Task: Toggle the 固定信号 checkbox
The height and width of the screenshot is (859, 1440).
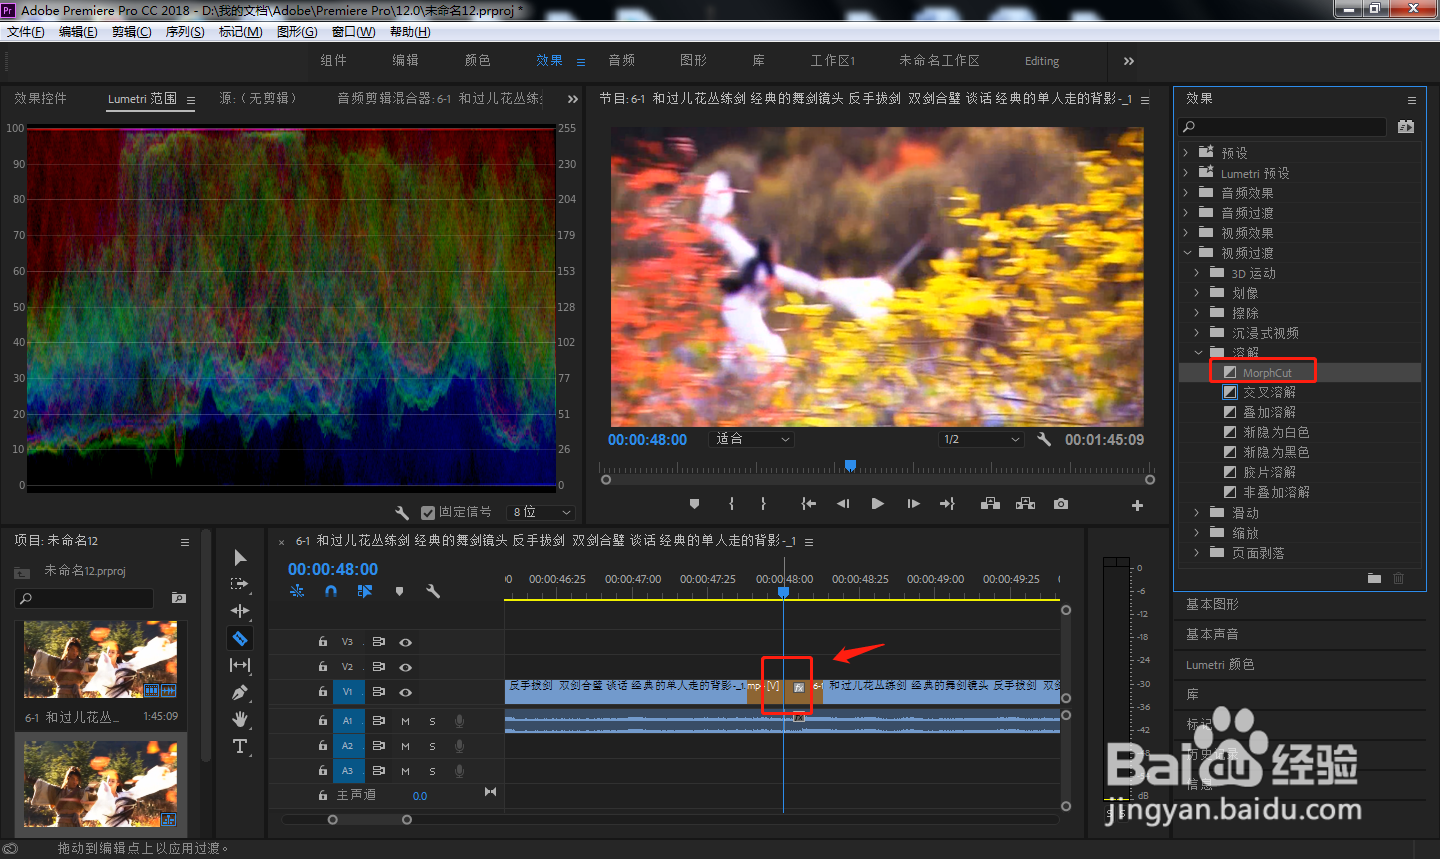Action: (428, 512)
